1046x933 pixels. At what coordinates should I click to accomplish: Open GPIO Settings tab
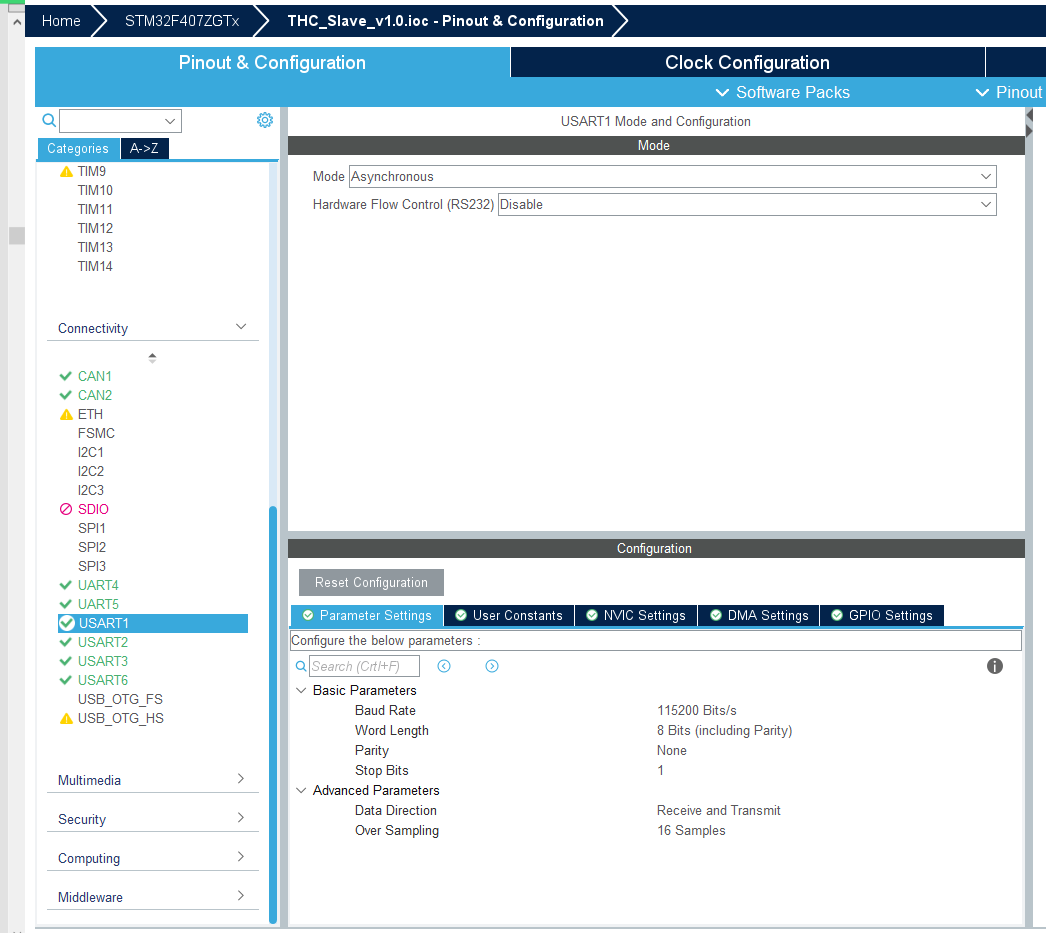(x=882, y=616)
